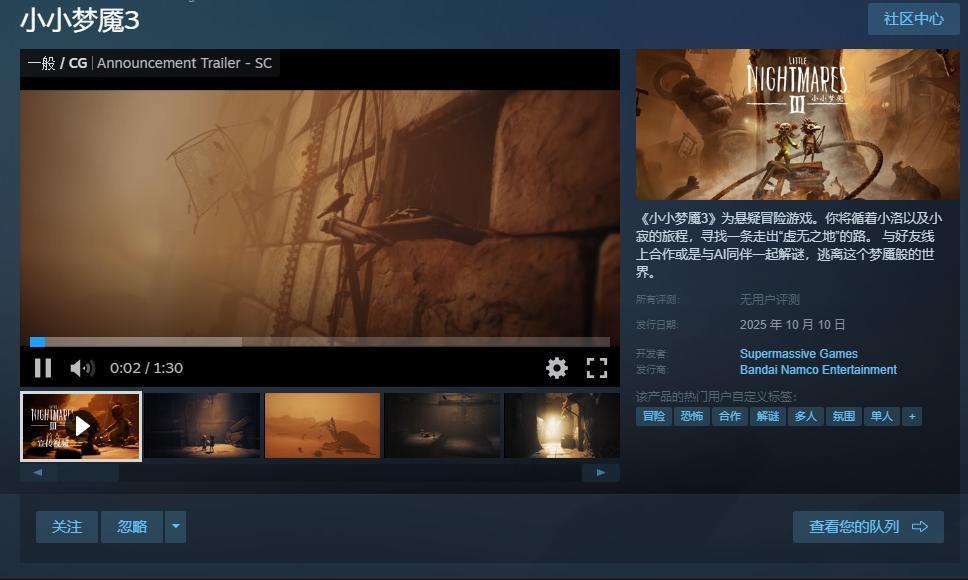Click the 关注 follow button
This screenshot has width=968, height=580.
(67, 527)
